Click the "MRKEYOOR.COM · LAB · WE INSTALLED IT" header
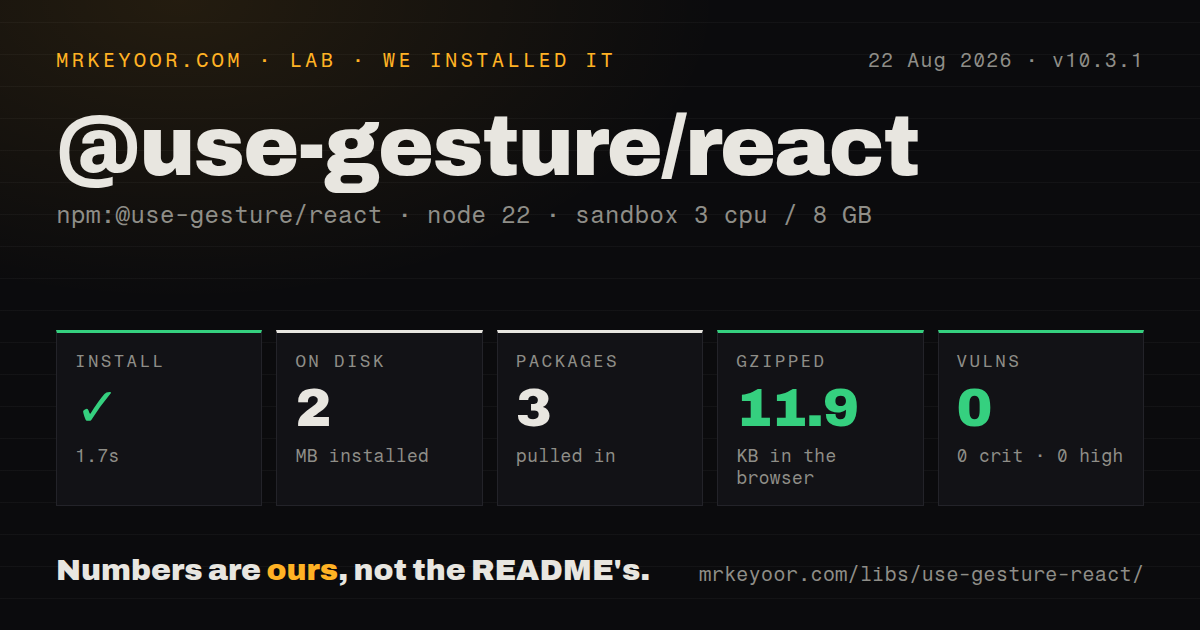 [335, 61]
